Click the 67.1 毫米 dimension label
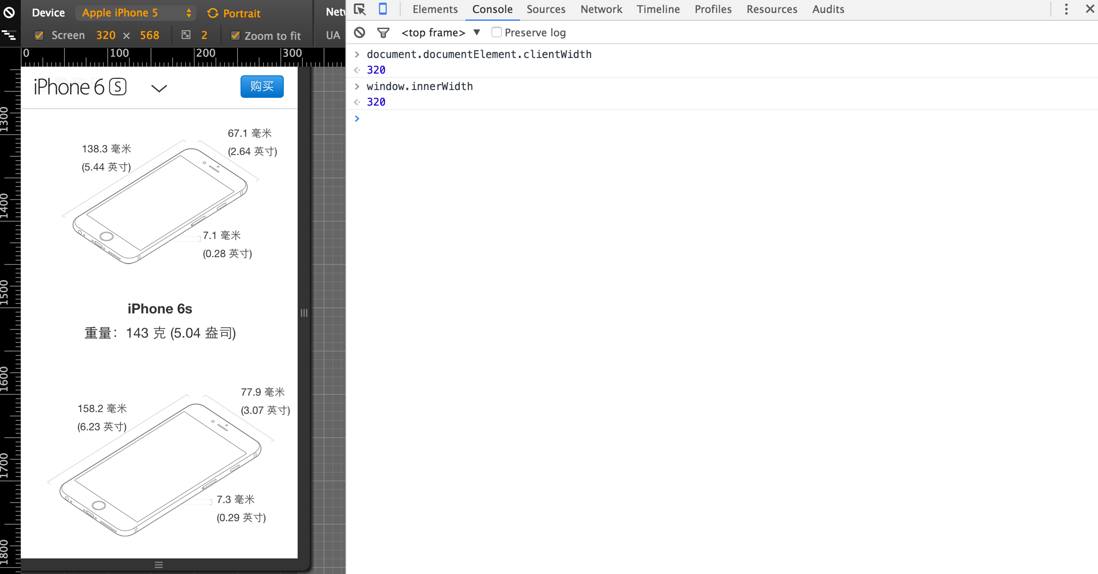Screen dimensions: 1098x574 tap(250, 133)
